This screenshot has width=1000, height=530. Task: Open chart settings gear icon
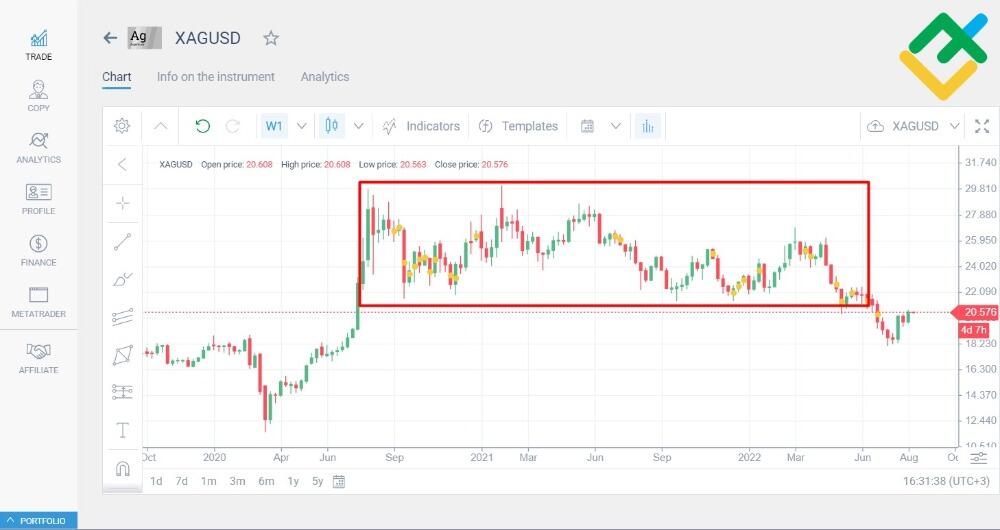[122, 126]
